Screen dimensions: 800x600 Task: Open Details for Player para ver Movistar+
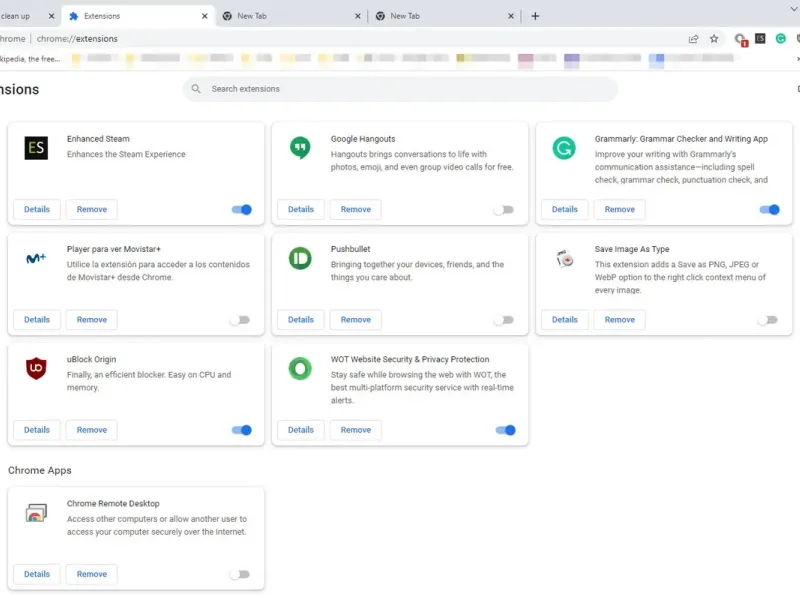click(37, 319)
